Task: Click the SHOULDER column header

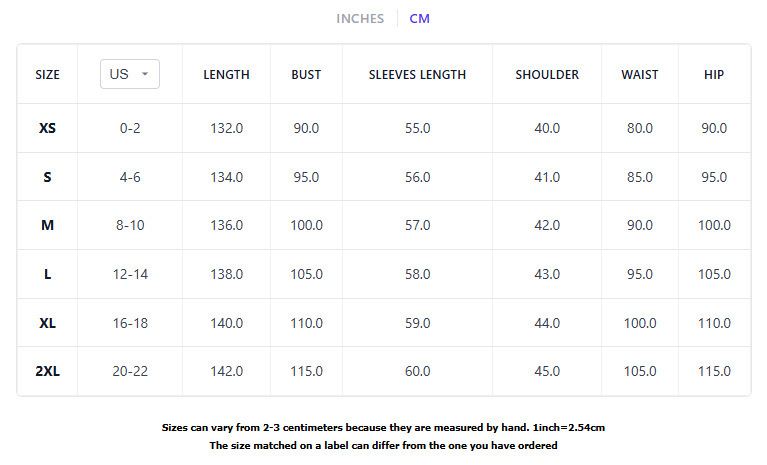Action: pos(547,74)
